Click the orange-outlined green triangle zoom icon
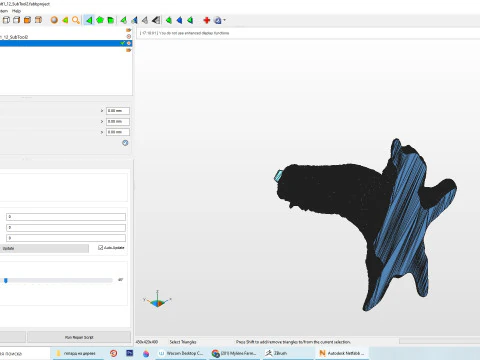 coord(65,20)
